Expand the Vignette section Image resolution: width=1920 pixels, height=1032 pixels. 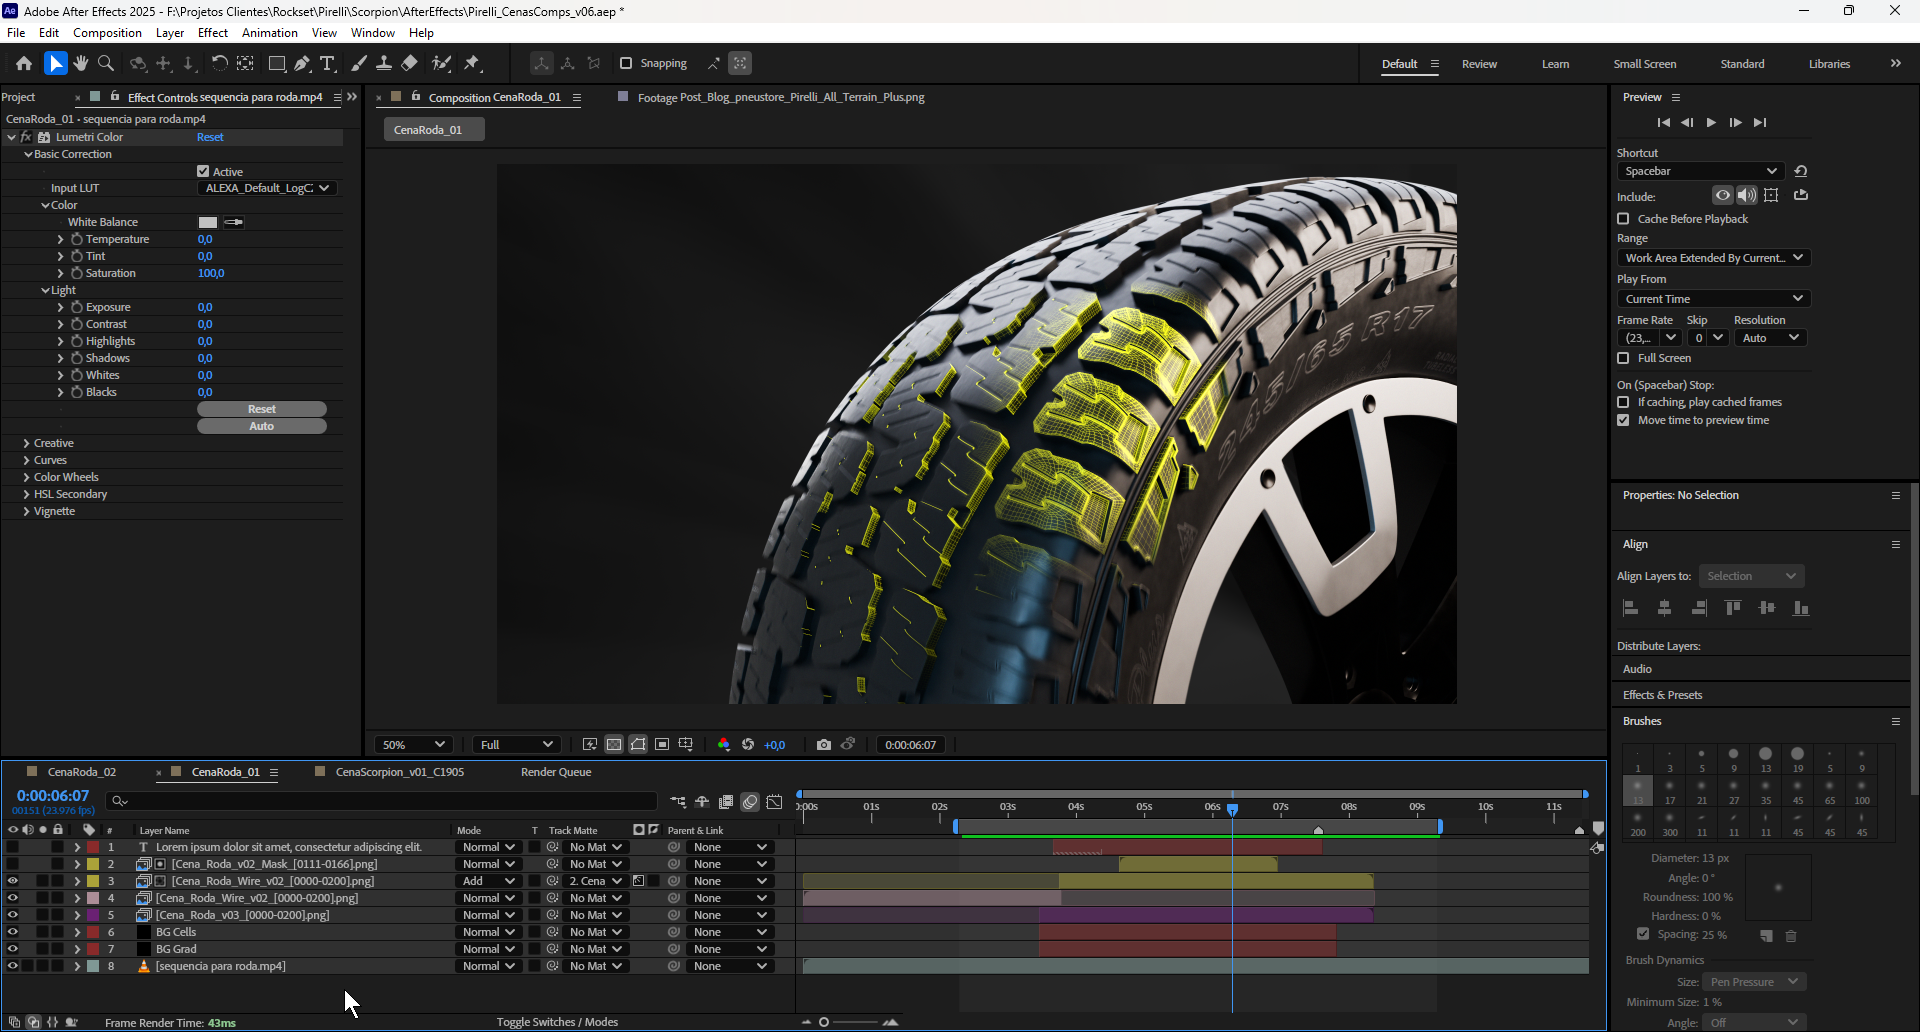[x=26, y=511]
